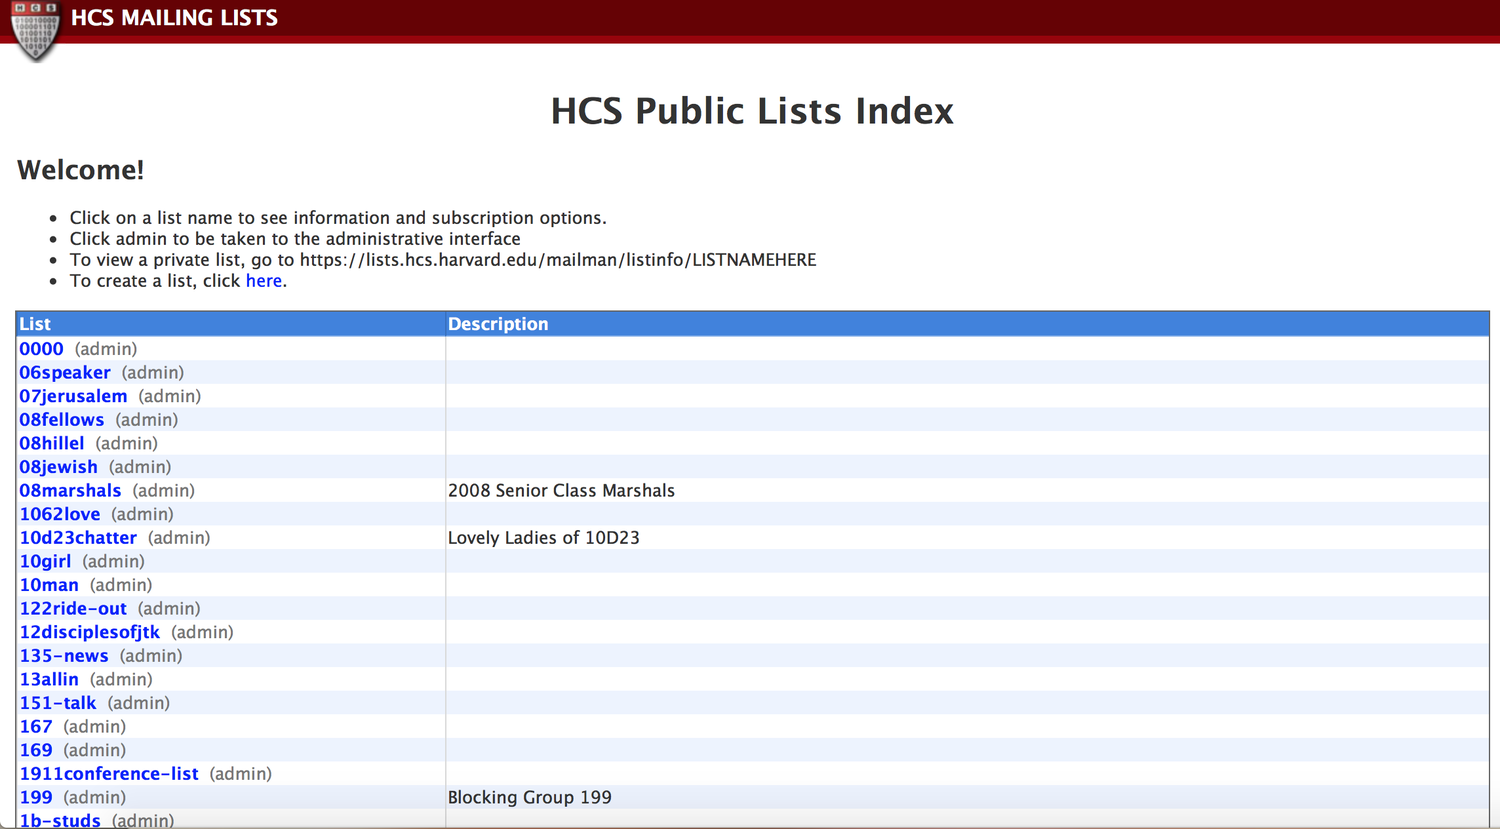Open the 10d23chatter list
This screenshot has height=829, width=1500.
coord(78,538)
